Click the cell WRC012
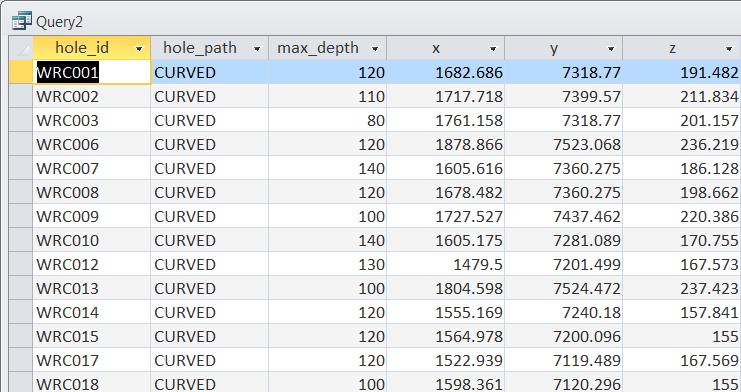741x392 pixels. pyautogui.click(x=92, y=264)
